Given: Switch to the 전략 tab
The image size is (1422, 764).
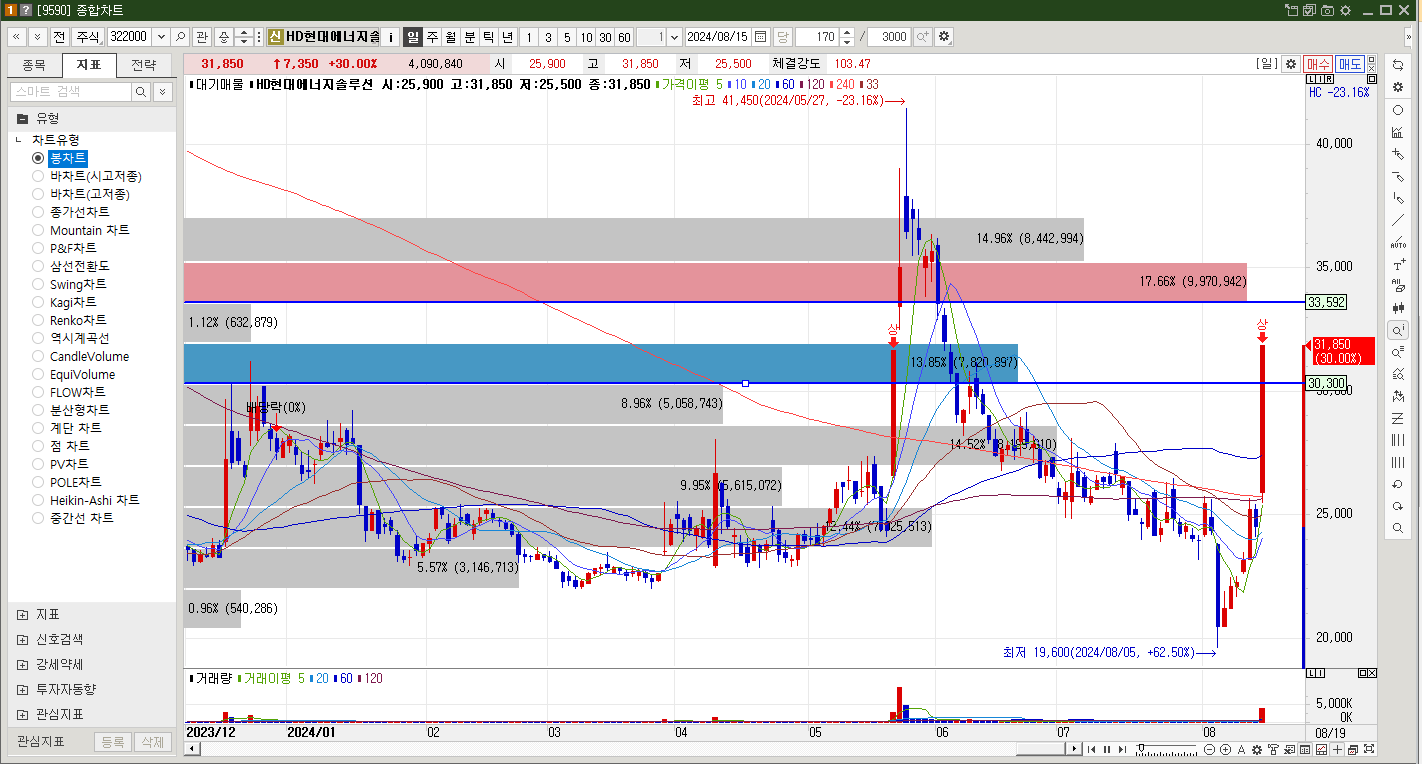Looking at the screenshot, I should point(144,65).
